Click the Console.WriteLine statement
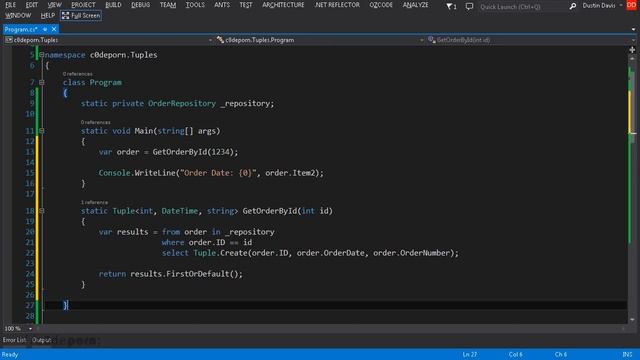 211,173
